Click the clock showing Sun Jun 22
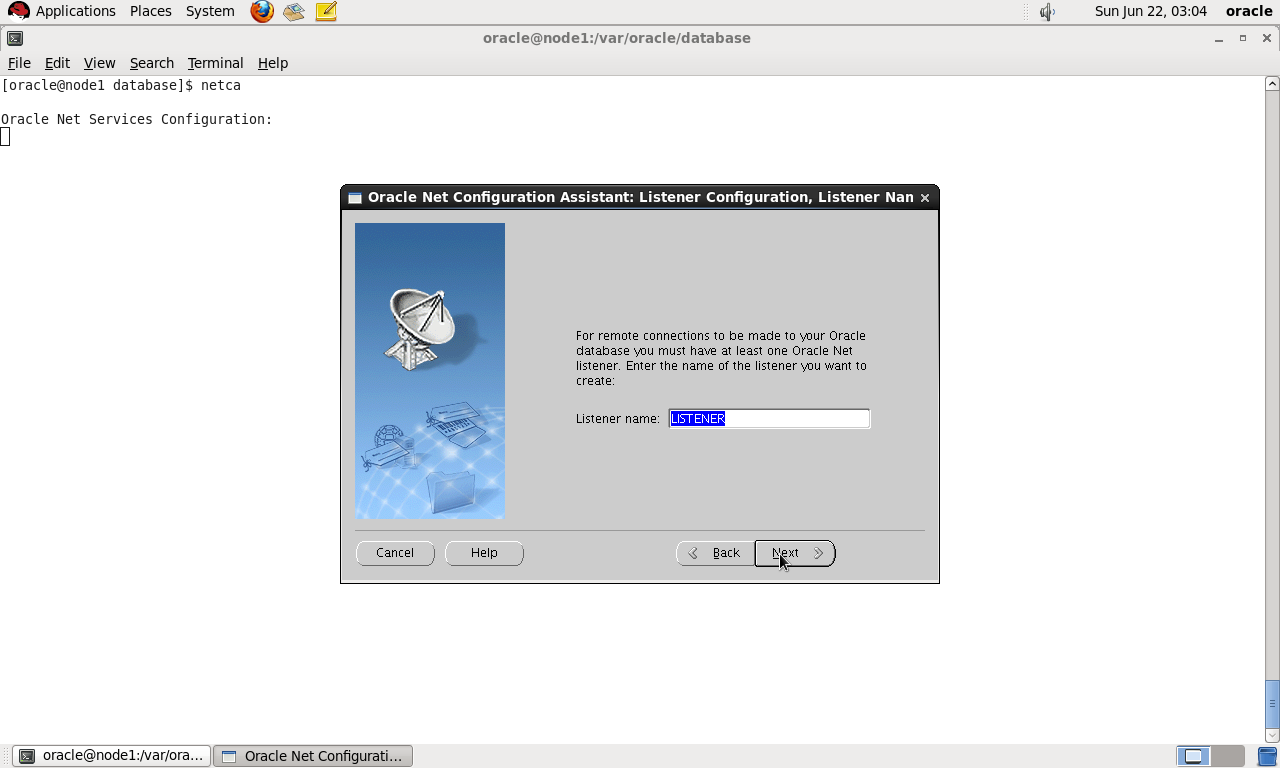The image size is (1280, 768). click(x=1151, y=11)
